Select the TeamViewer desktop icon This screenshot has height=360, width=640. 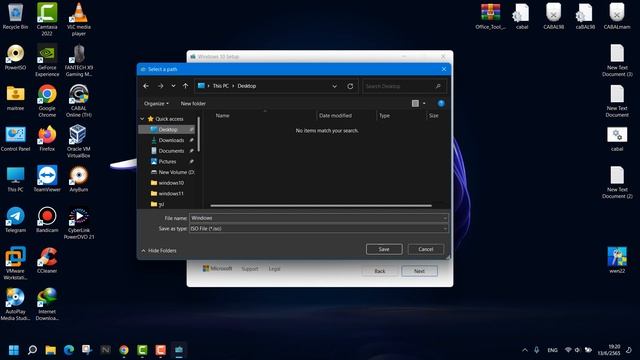(47, 179)
